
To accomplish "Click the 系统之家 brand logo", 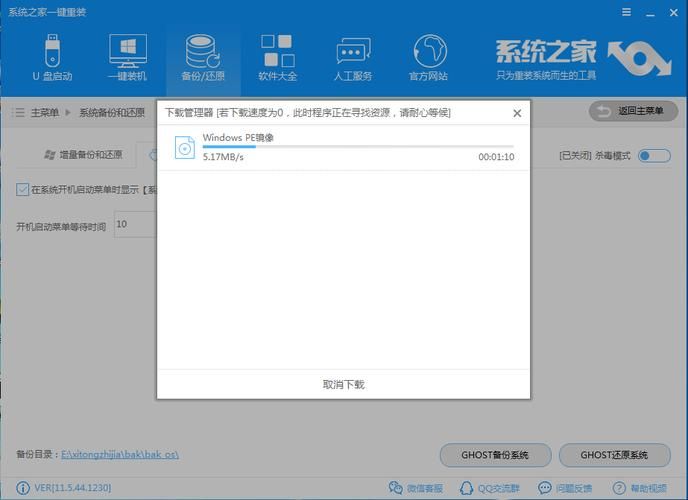I will [584, 60].
